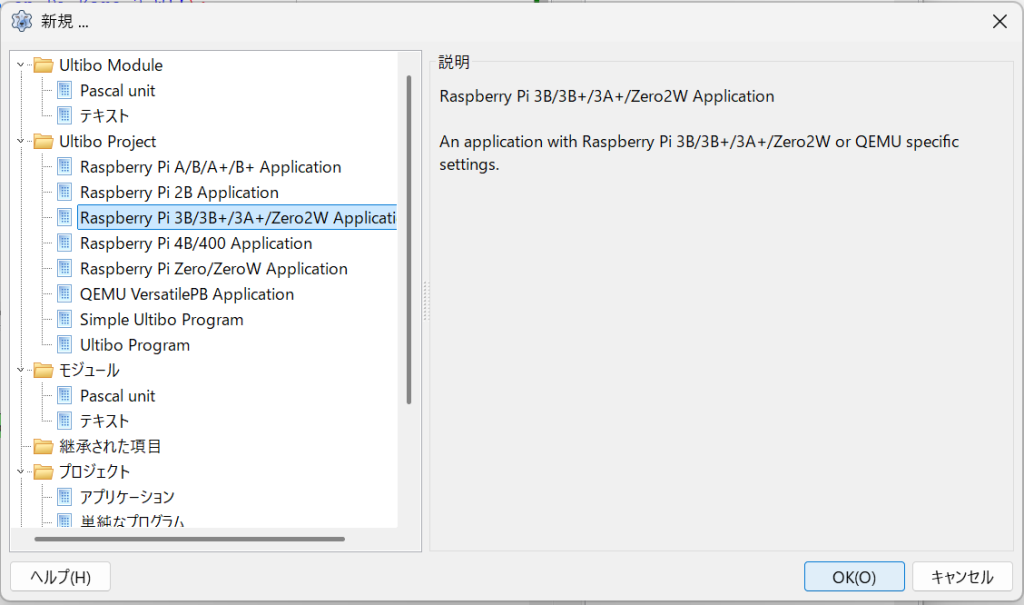Click the モジュール folder icon
This screenshot has height=605, width=1024.
[x=43, y=370]
